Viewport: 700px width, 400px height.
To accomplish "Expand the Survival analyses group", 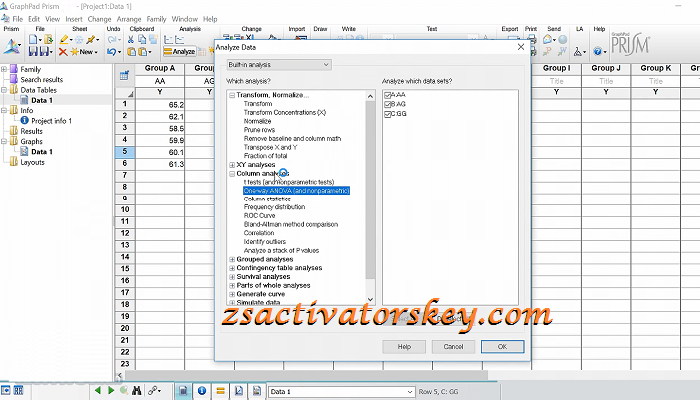I will click(x=232, y=277).
